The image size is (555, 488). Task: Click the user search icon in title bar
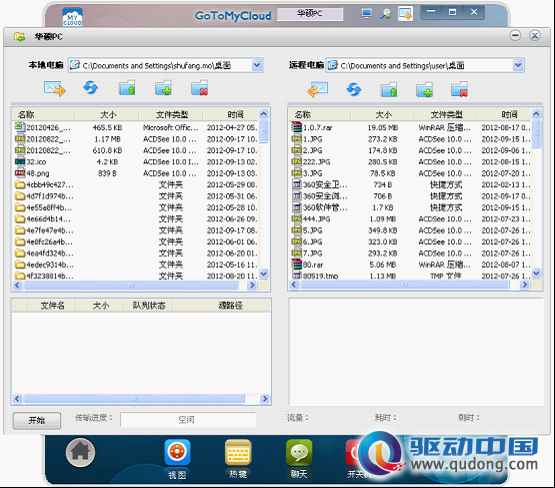click(385, 14)
